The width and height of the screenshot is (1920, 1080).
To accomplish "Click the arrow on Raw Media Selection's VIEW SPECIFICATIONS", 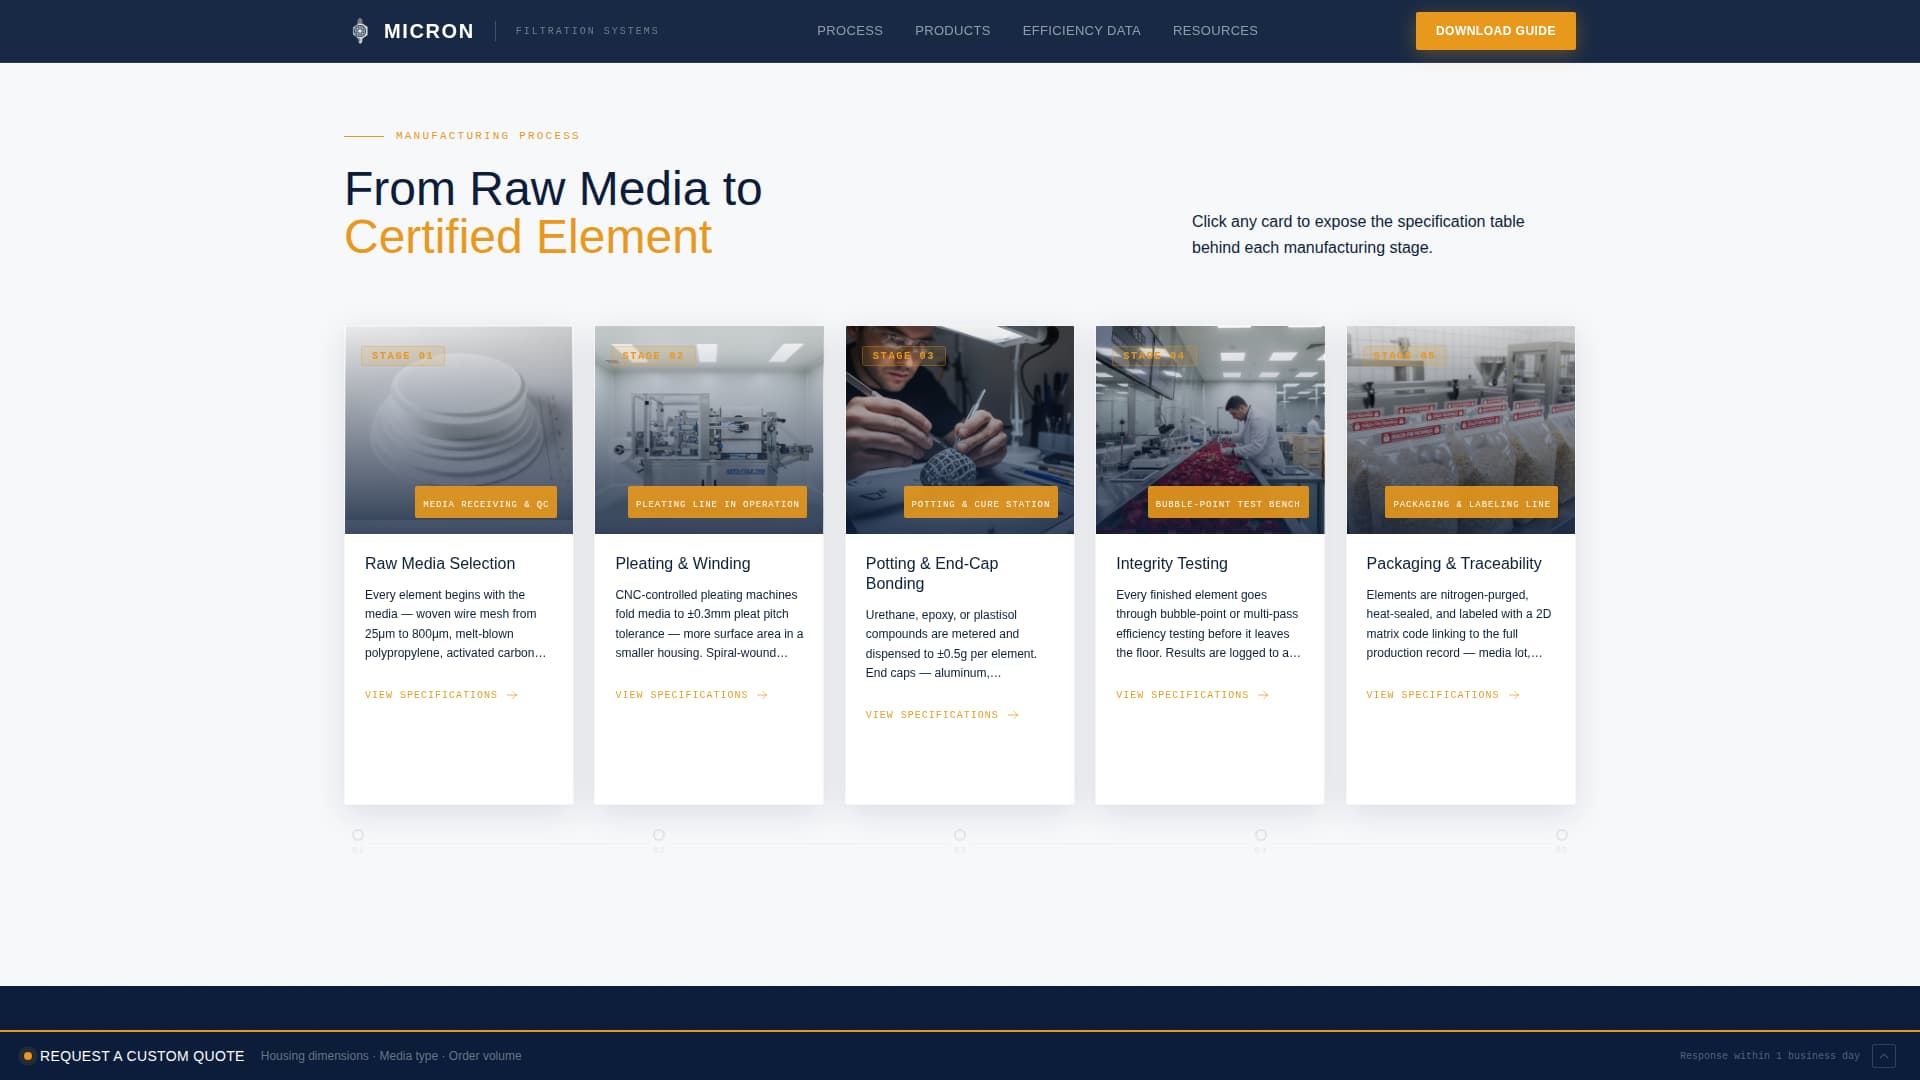I will coord(511,695).
